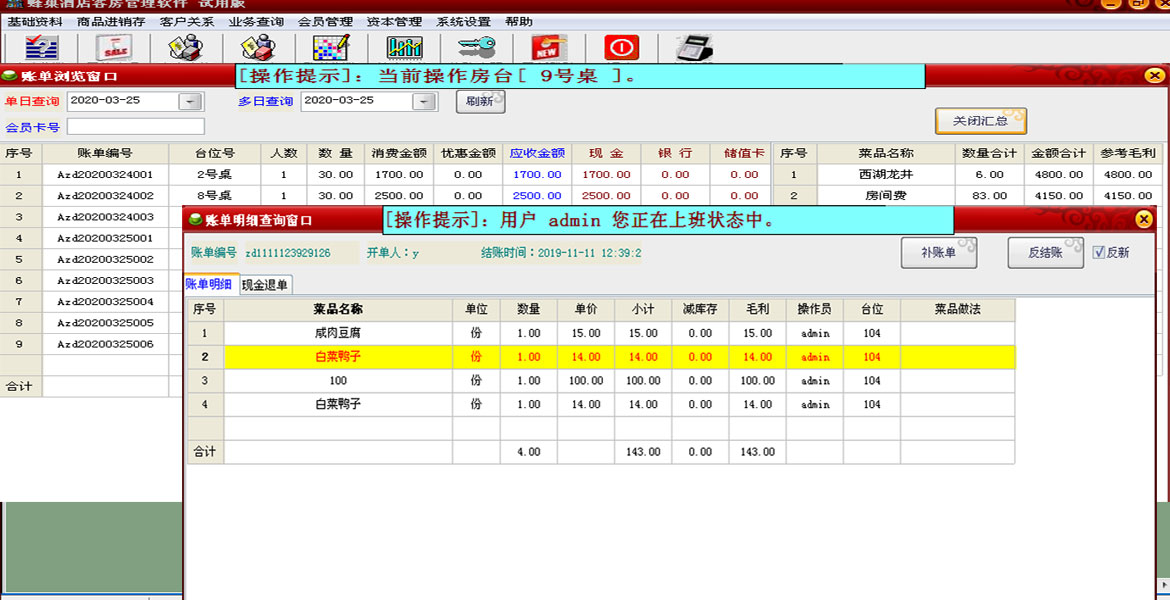
Task: Click the 2号桌 table cell
Action: 215,175
